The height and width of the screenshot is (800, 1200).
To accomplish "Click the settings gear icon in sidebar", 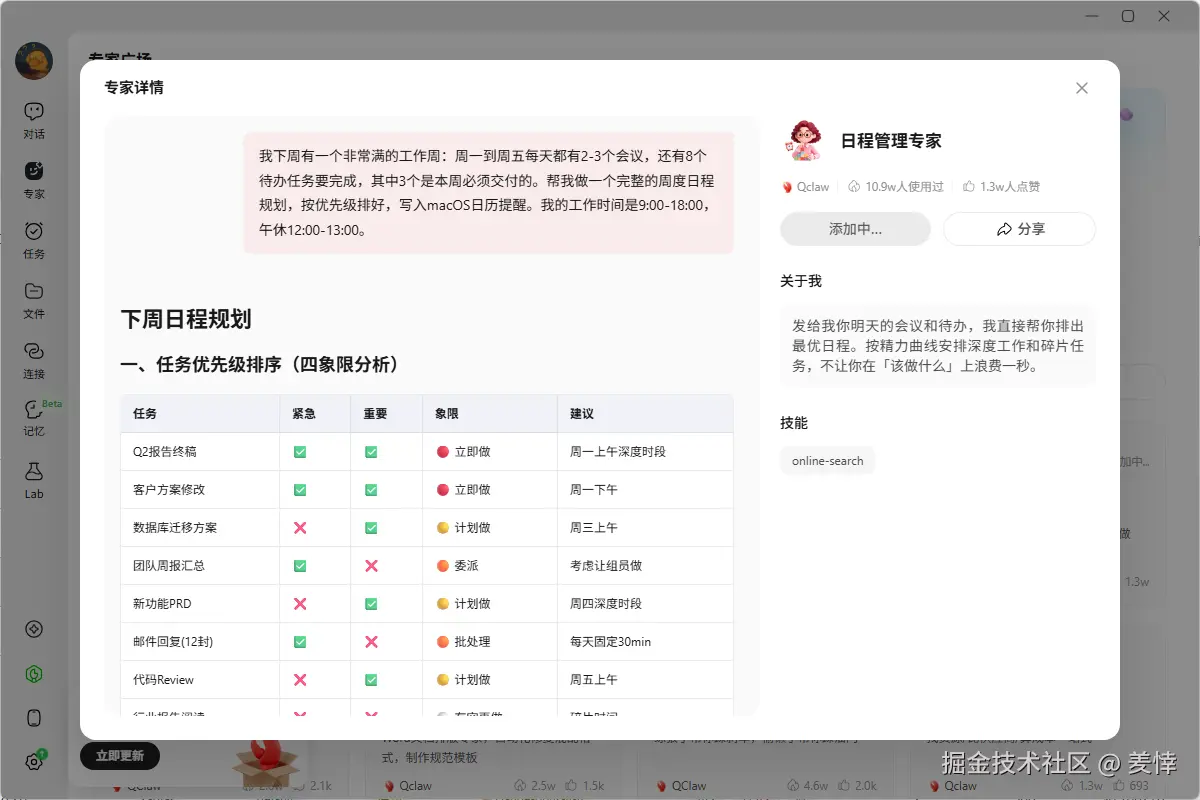I will 34,762.
